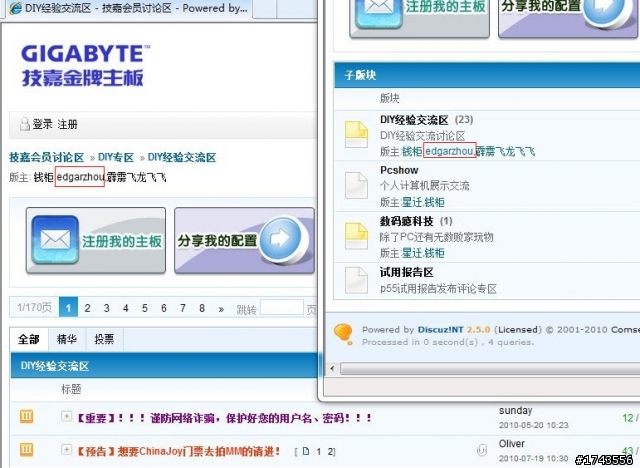
Task: Open moderator 钱柜 profile in left window
Action: (43, 177)
